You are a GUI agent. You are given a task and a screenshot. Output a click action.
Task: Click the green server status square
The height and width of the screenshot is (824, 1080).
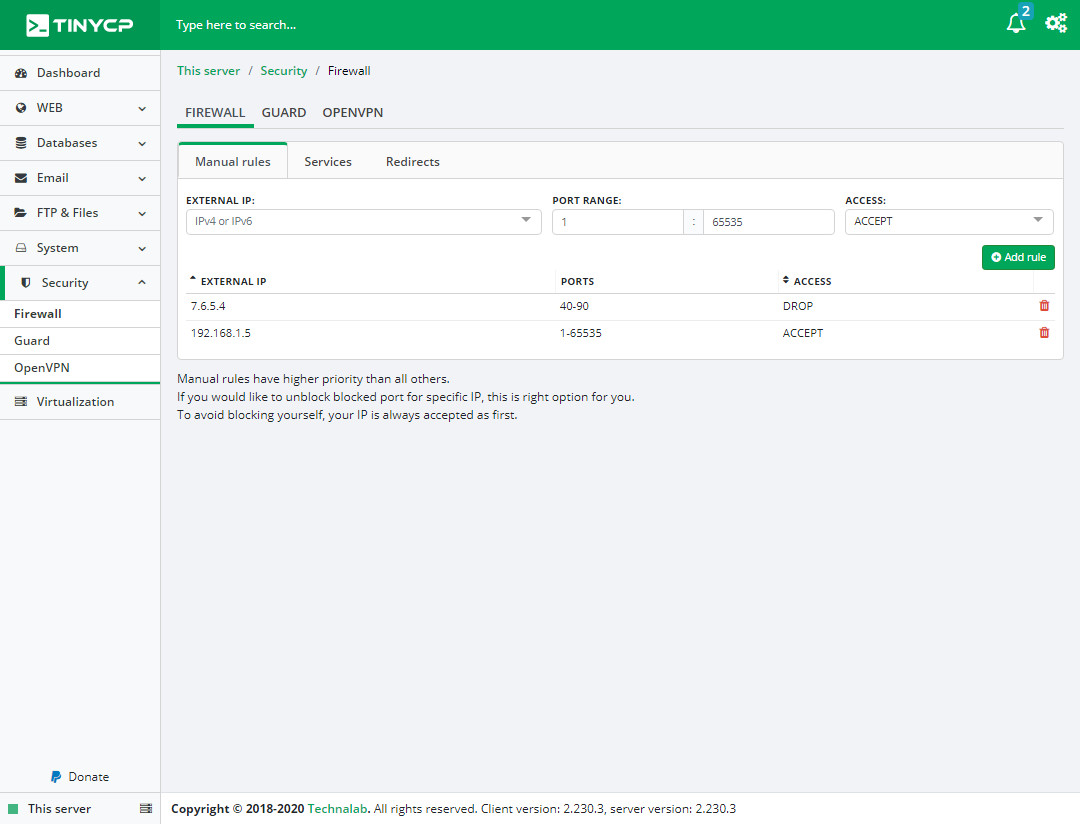tap(13, 809)
